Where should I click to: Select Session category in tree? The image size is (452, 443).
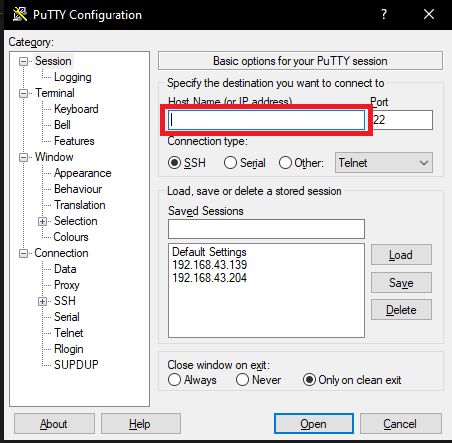pyautogui.click(x=53, y=61)
